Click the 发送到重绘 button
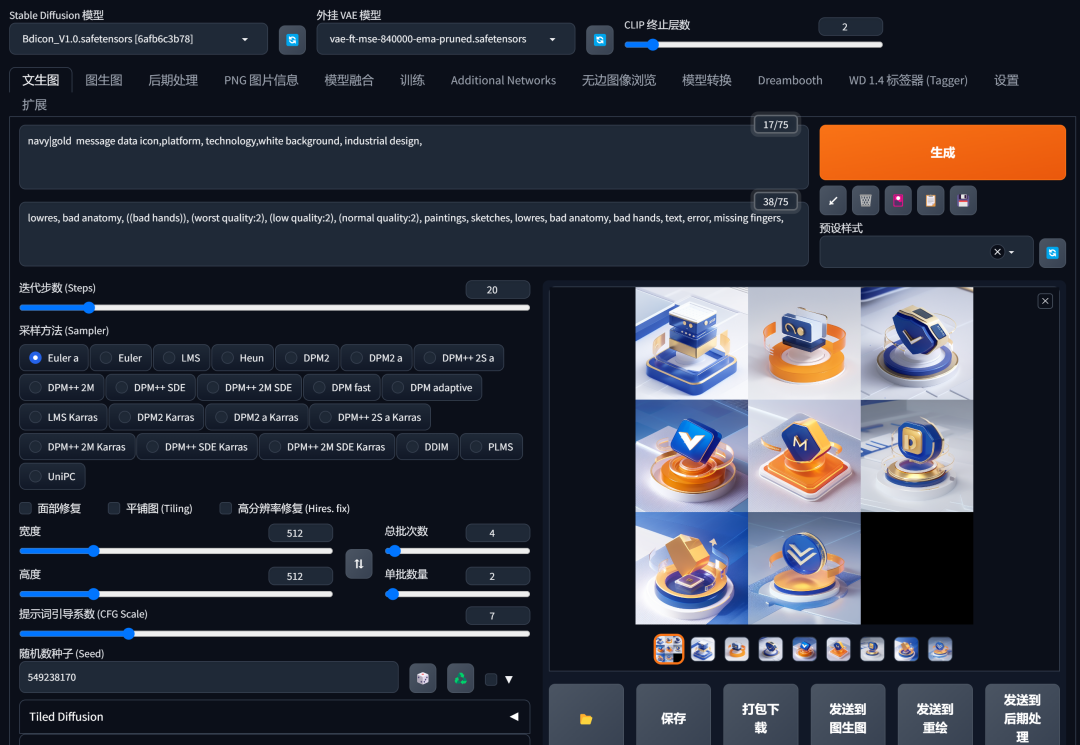Viewport: 1080px width, 745px height. click(x=935, y=718)
